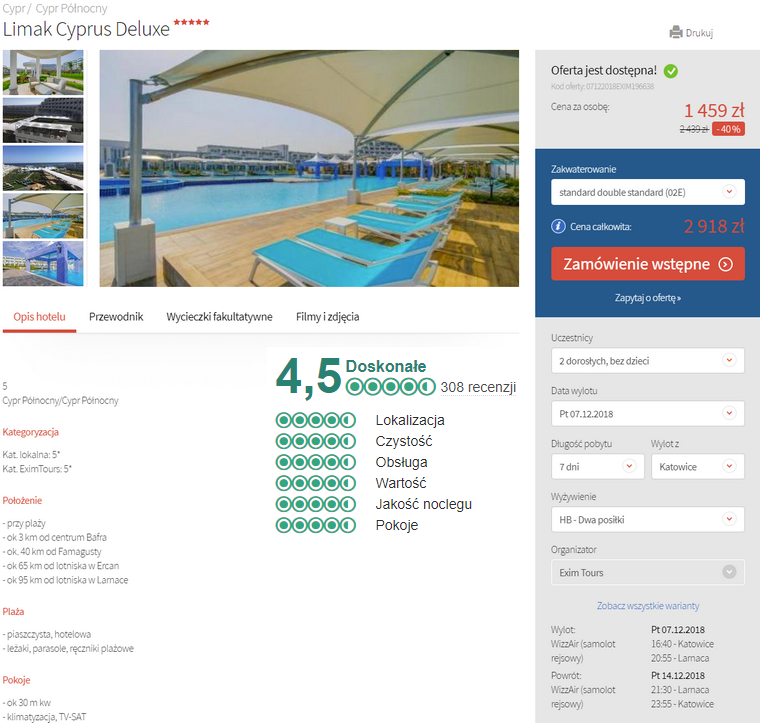Viewport: 760px width, 723px height.
Task: Click the Czystość rating bubbles
Action: 315,441
